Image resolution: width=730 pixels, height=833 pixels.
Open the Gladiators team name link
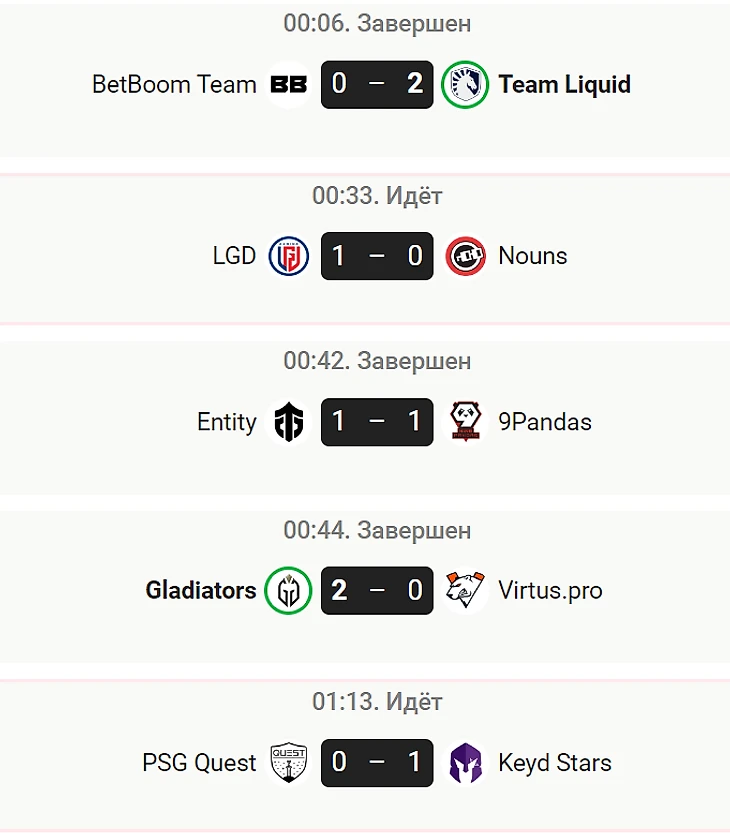coord(201,591)
